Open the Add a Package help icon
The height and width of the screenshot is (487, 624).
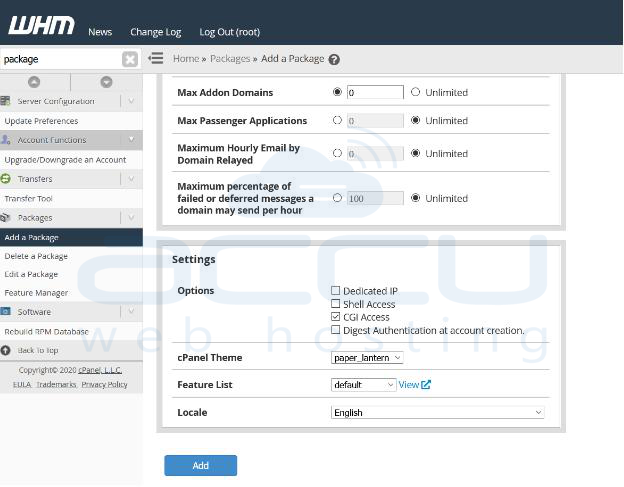coord(334,60)
